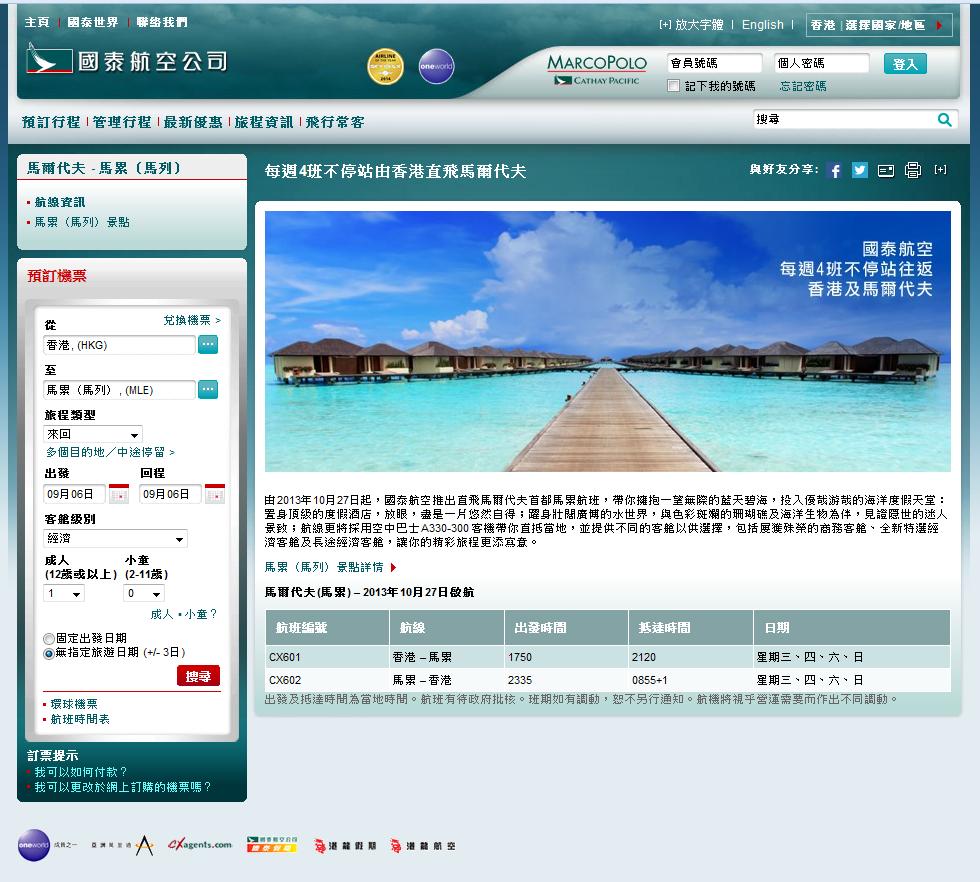
Task: Click the 會員號碼 input field
Action: coord(714,63)
